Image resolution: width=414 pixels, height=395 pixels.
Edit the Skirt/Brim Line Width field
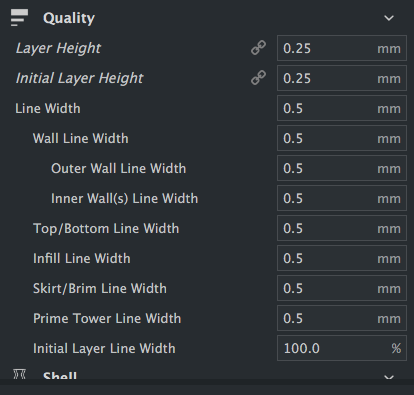342,288
